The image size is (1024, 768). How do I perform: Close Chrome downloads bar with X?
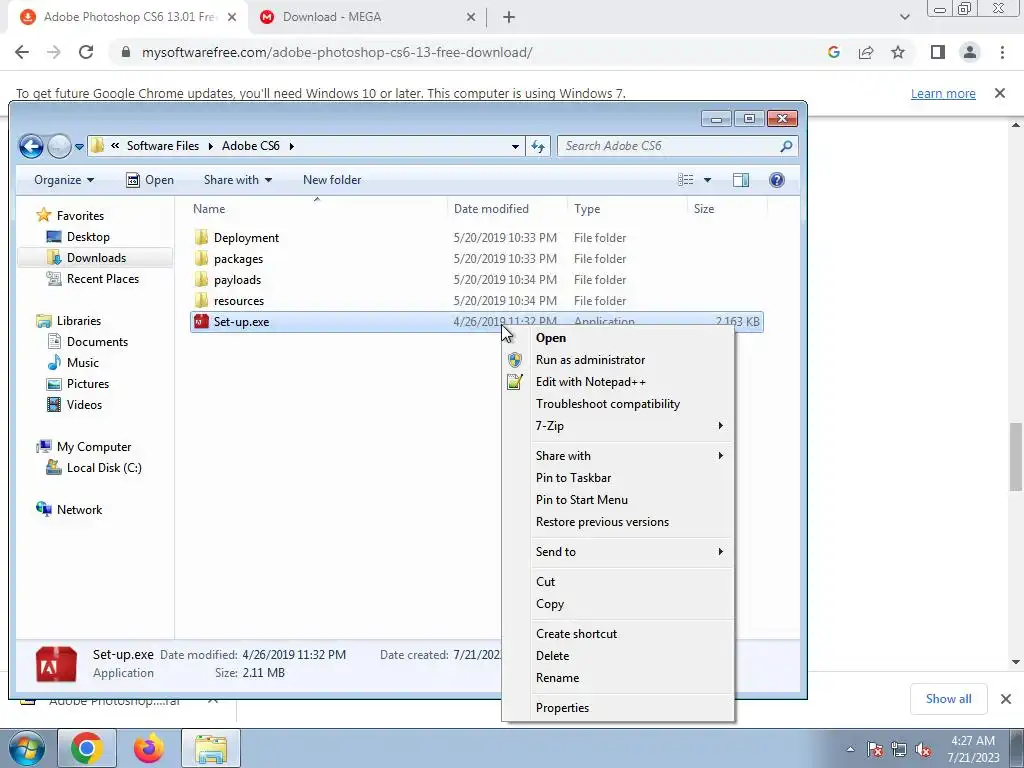(x=1006, y=699)
